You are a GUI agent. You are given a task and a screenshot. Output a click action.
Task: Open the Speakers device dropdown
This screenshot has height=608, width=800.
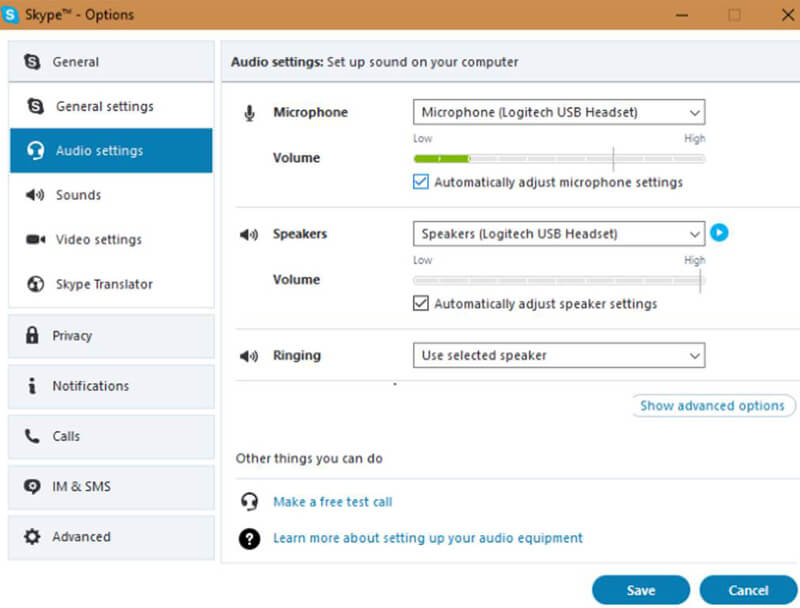pos(559,234)
